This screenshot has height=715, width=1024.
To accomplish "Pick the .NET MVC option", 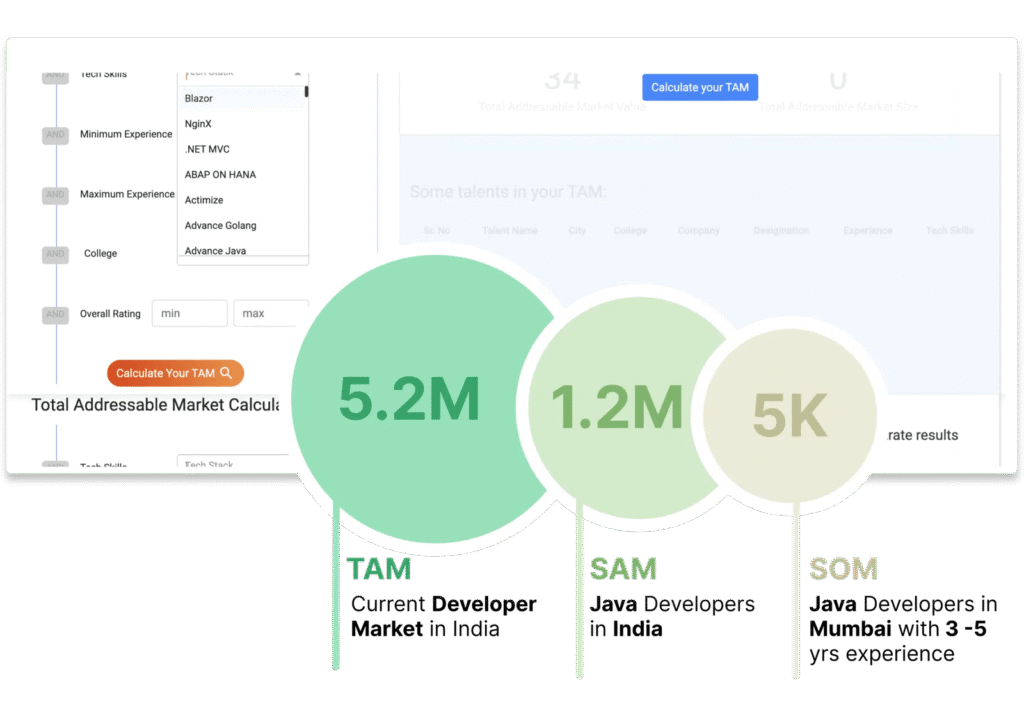I will click(207, 149).
